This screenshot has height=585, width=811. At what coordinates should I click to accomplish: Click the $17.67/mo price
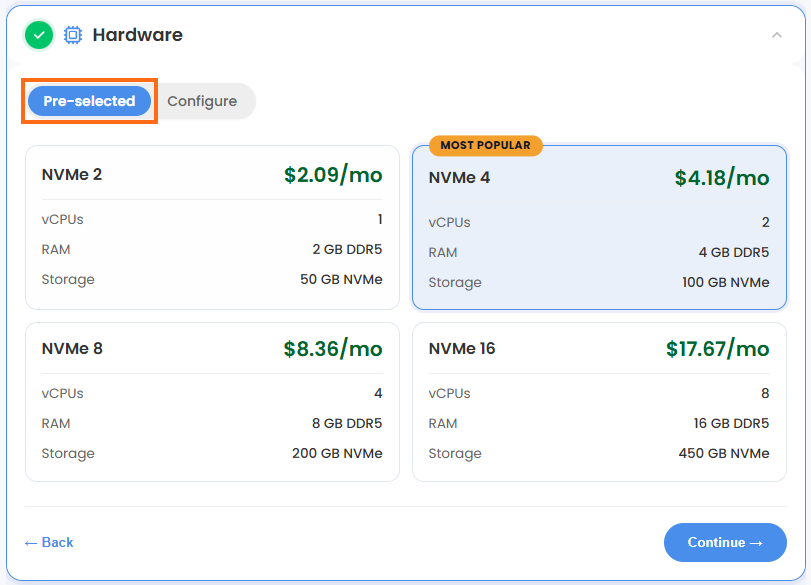pos(718,349)
